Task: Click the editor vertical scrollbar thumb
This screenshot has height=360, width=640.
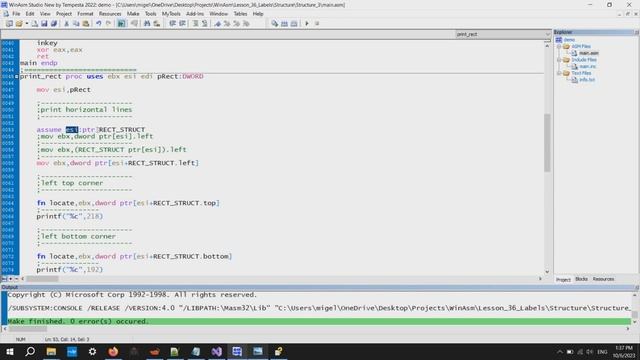Action: [x=547, y=143]
